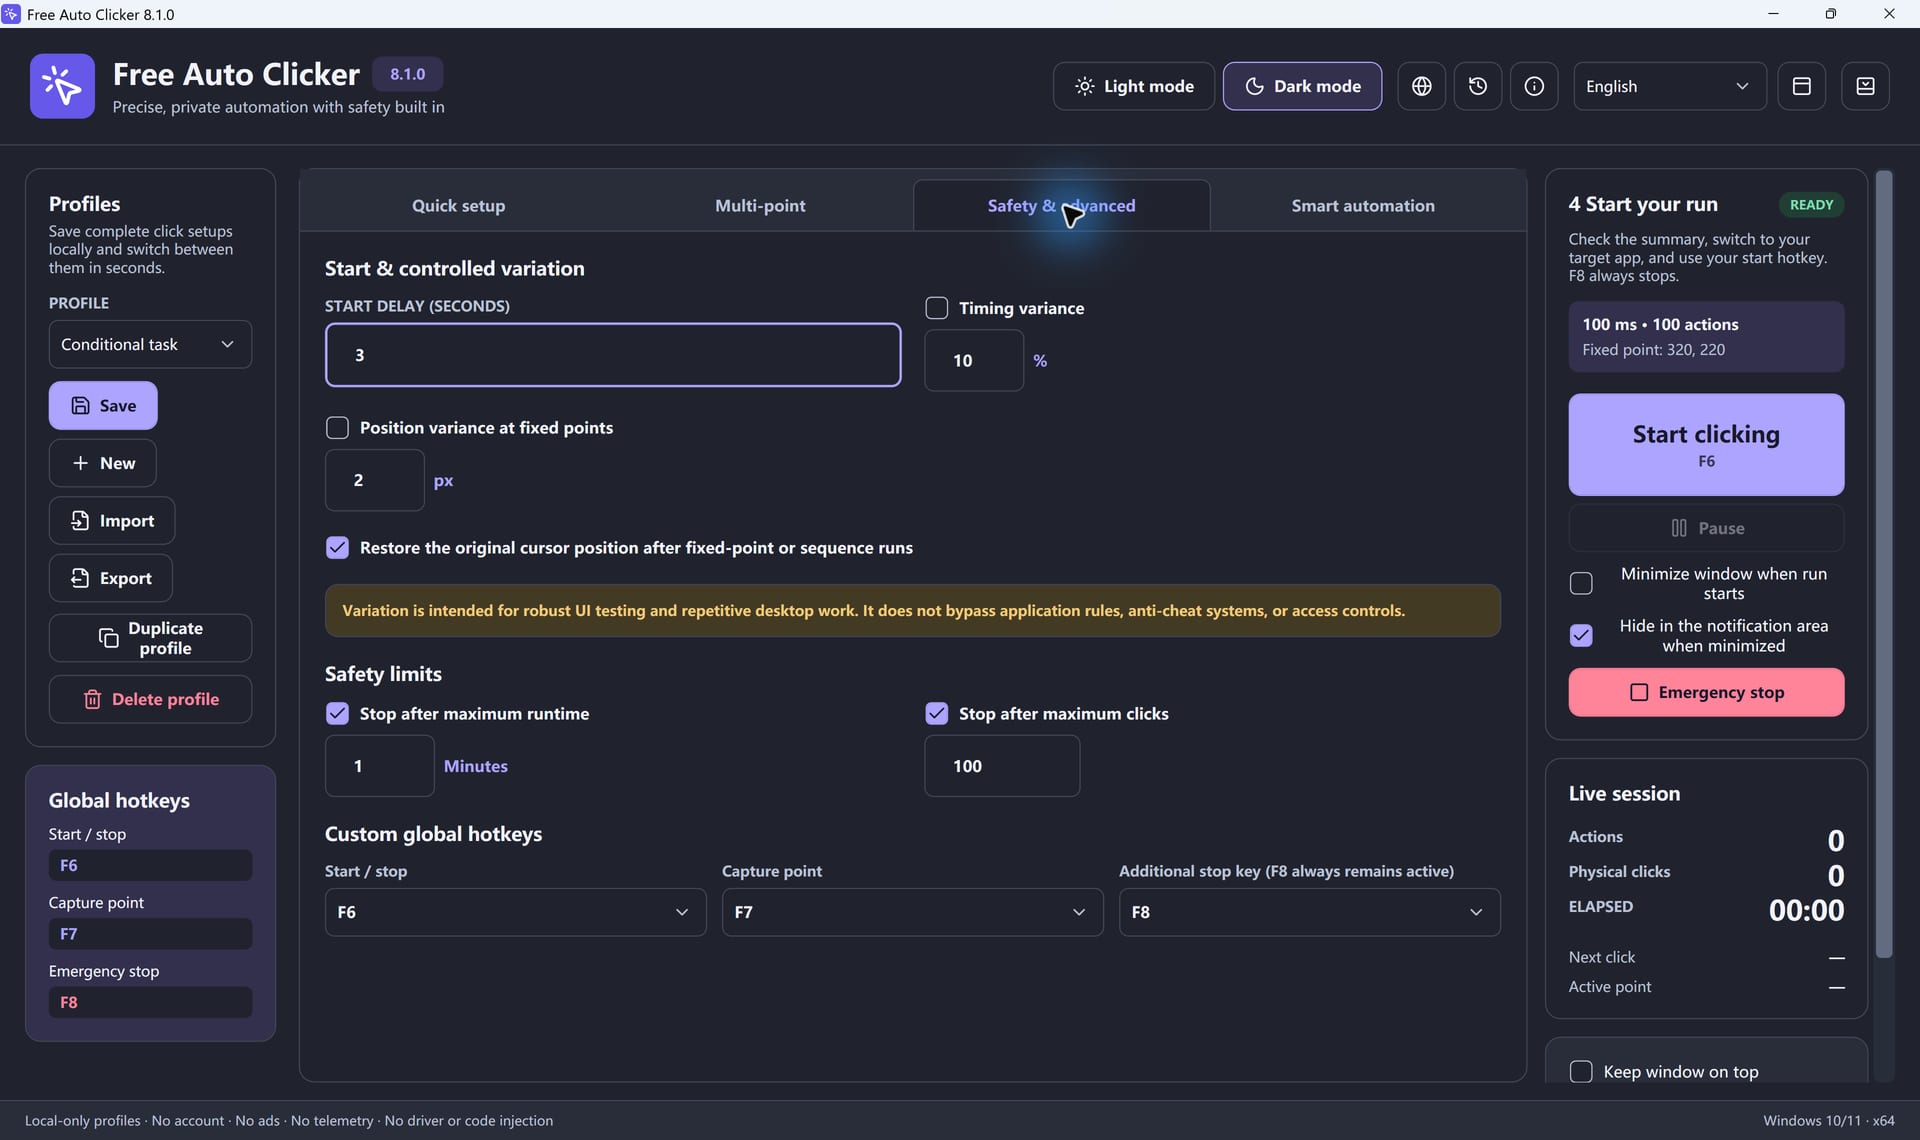The width and height of the screenshot is (1920, 1140).
Task: Toggle Stop after maximum clicks
Action: [936, 714]
